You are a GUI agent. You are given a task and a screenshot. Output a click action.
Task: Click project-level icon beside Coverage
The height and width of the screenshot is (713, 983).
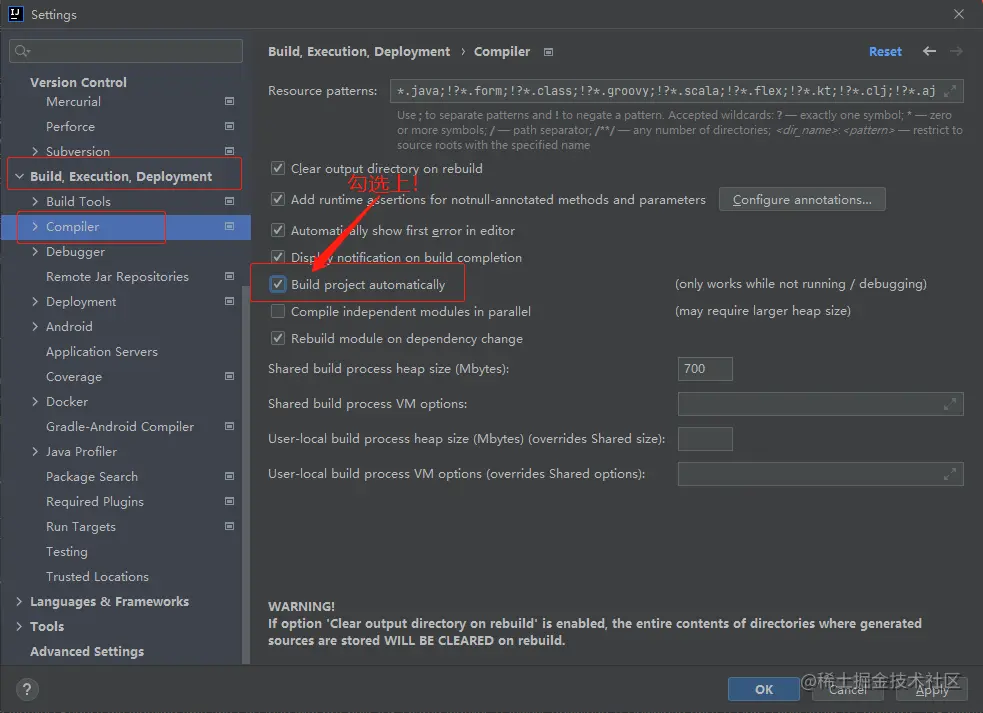(x=229, y=376)
